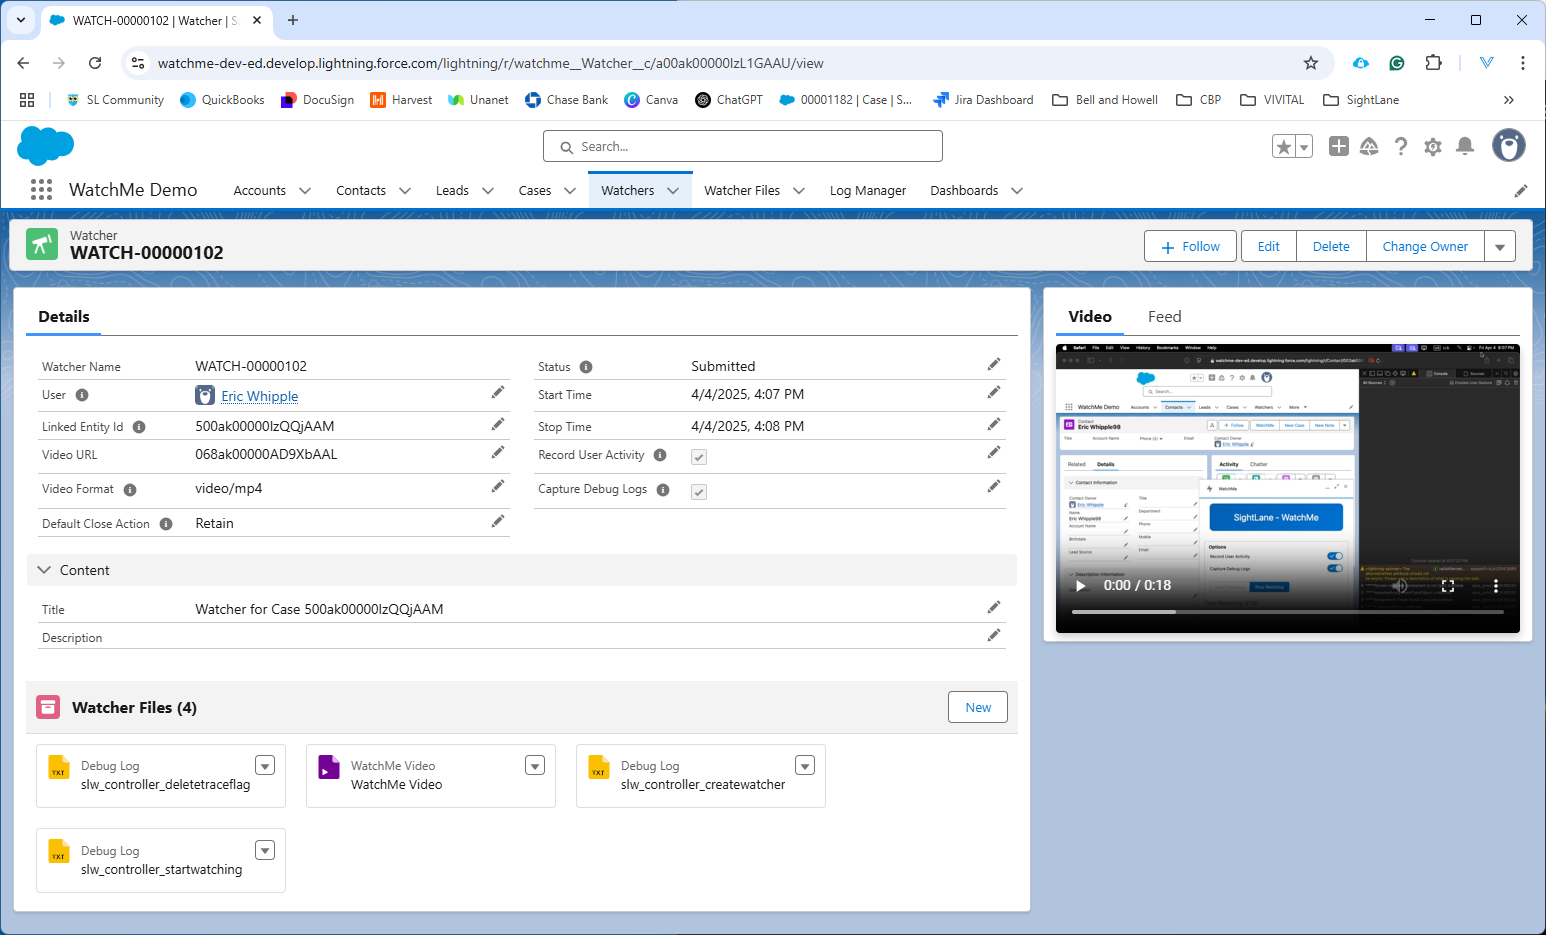Select the Video tab
Image resolution: width=1546 pixels, height=935 pixels.
coord(1090,317)
